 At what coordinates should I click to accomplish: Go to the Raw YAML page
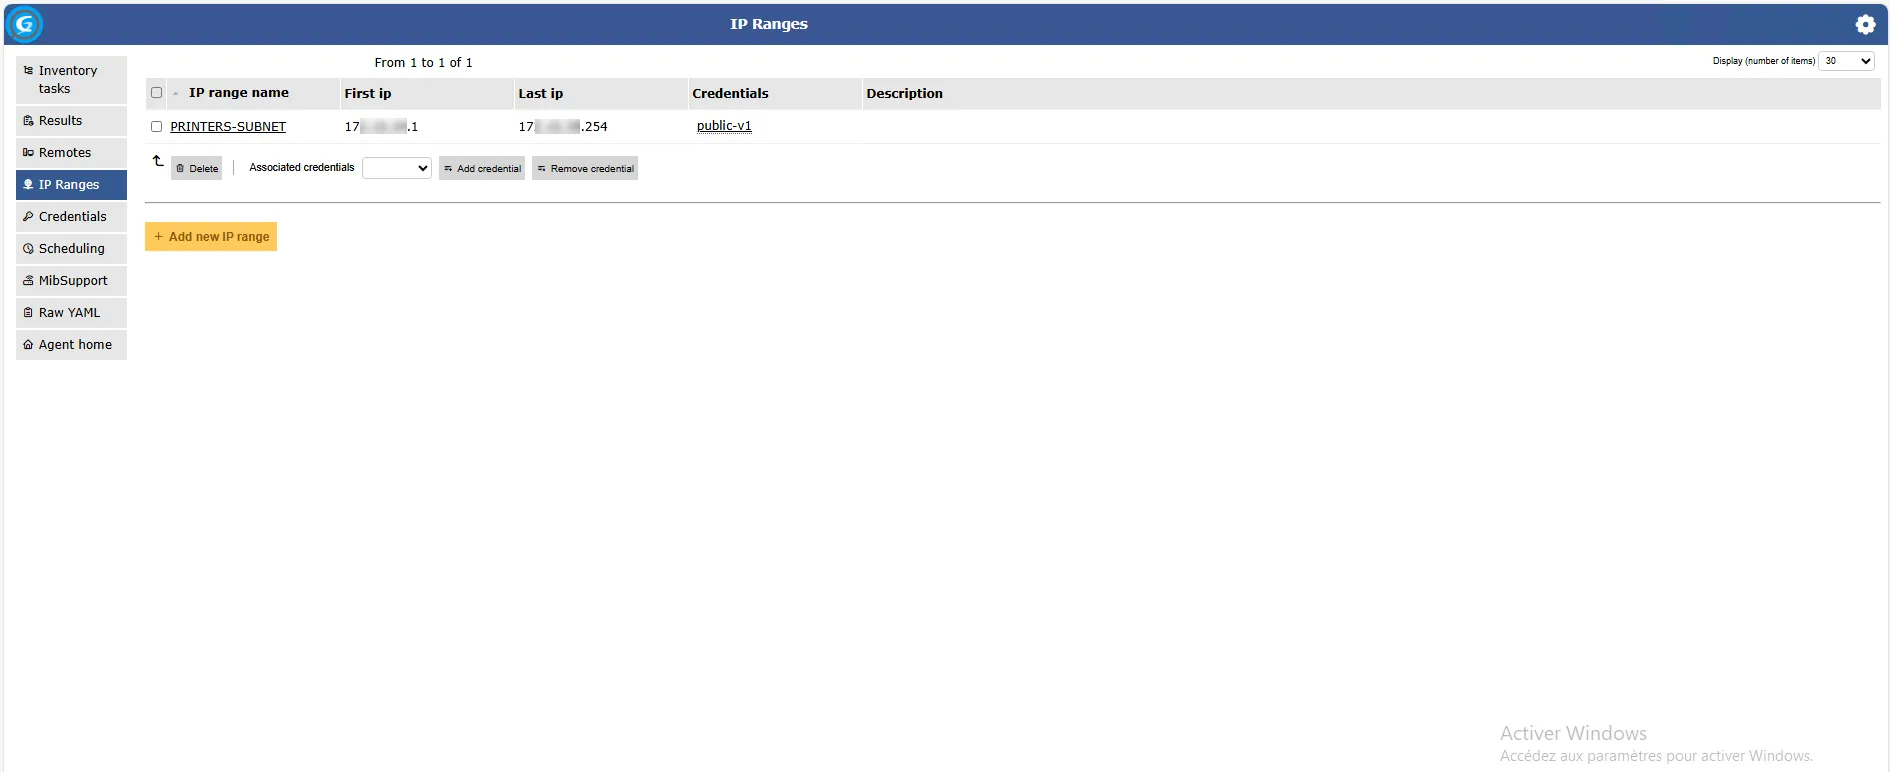point(69,313)
